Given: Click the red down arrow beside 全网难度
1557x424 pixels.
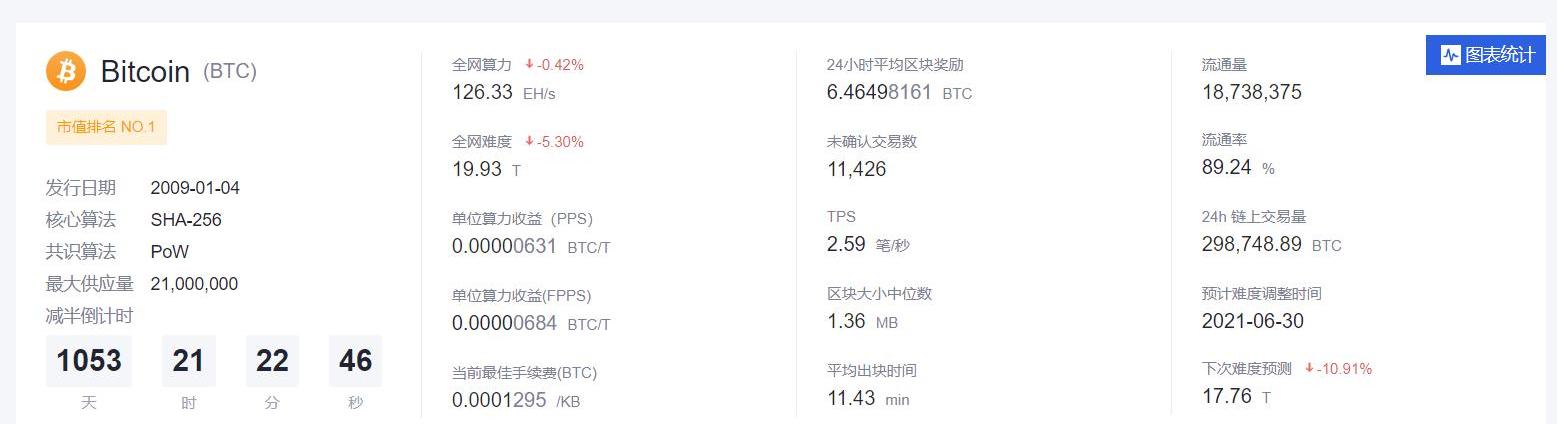Looking at the screenshot, I should coord(529,142).
